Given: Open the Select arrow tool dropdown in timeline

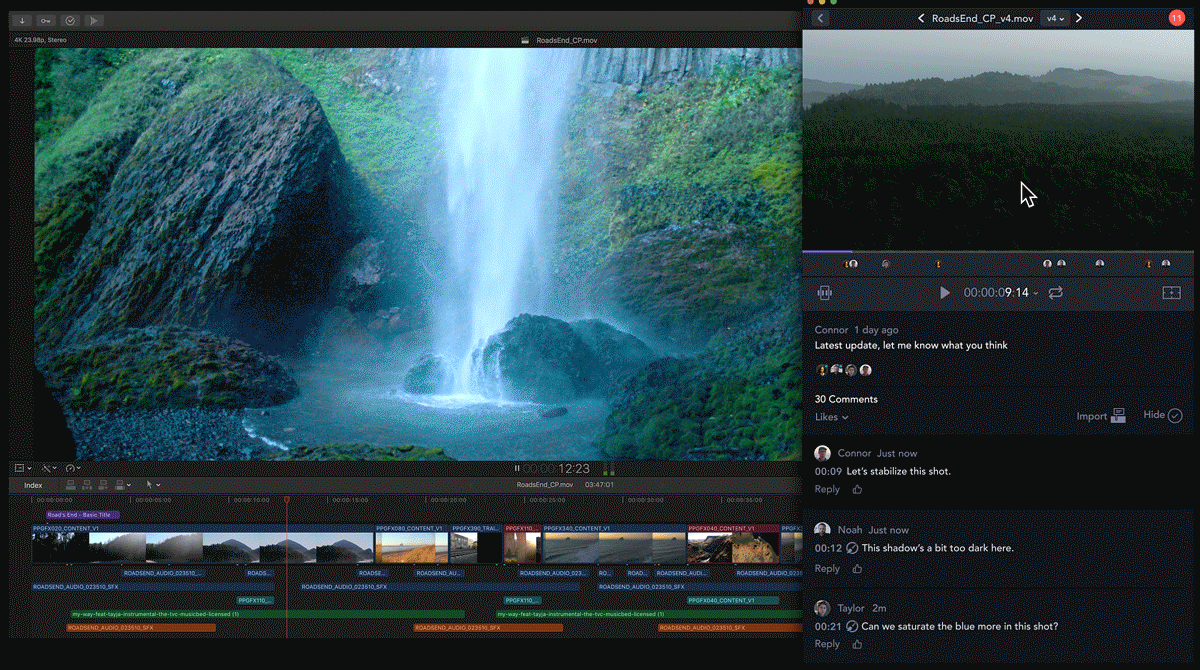Looking at the screenshot, I should [152, 485].
